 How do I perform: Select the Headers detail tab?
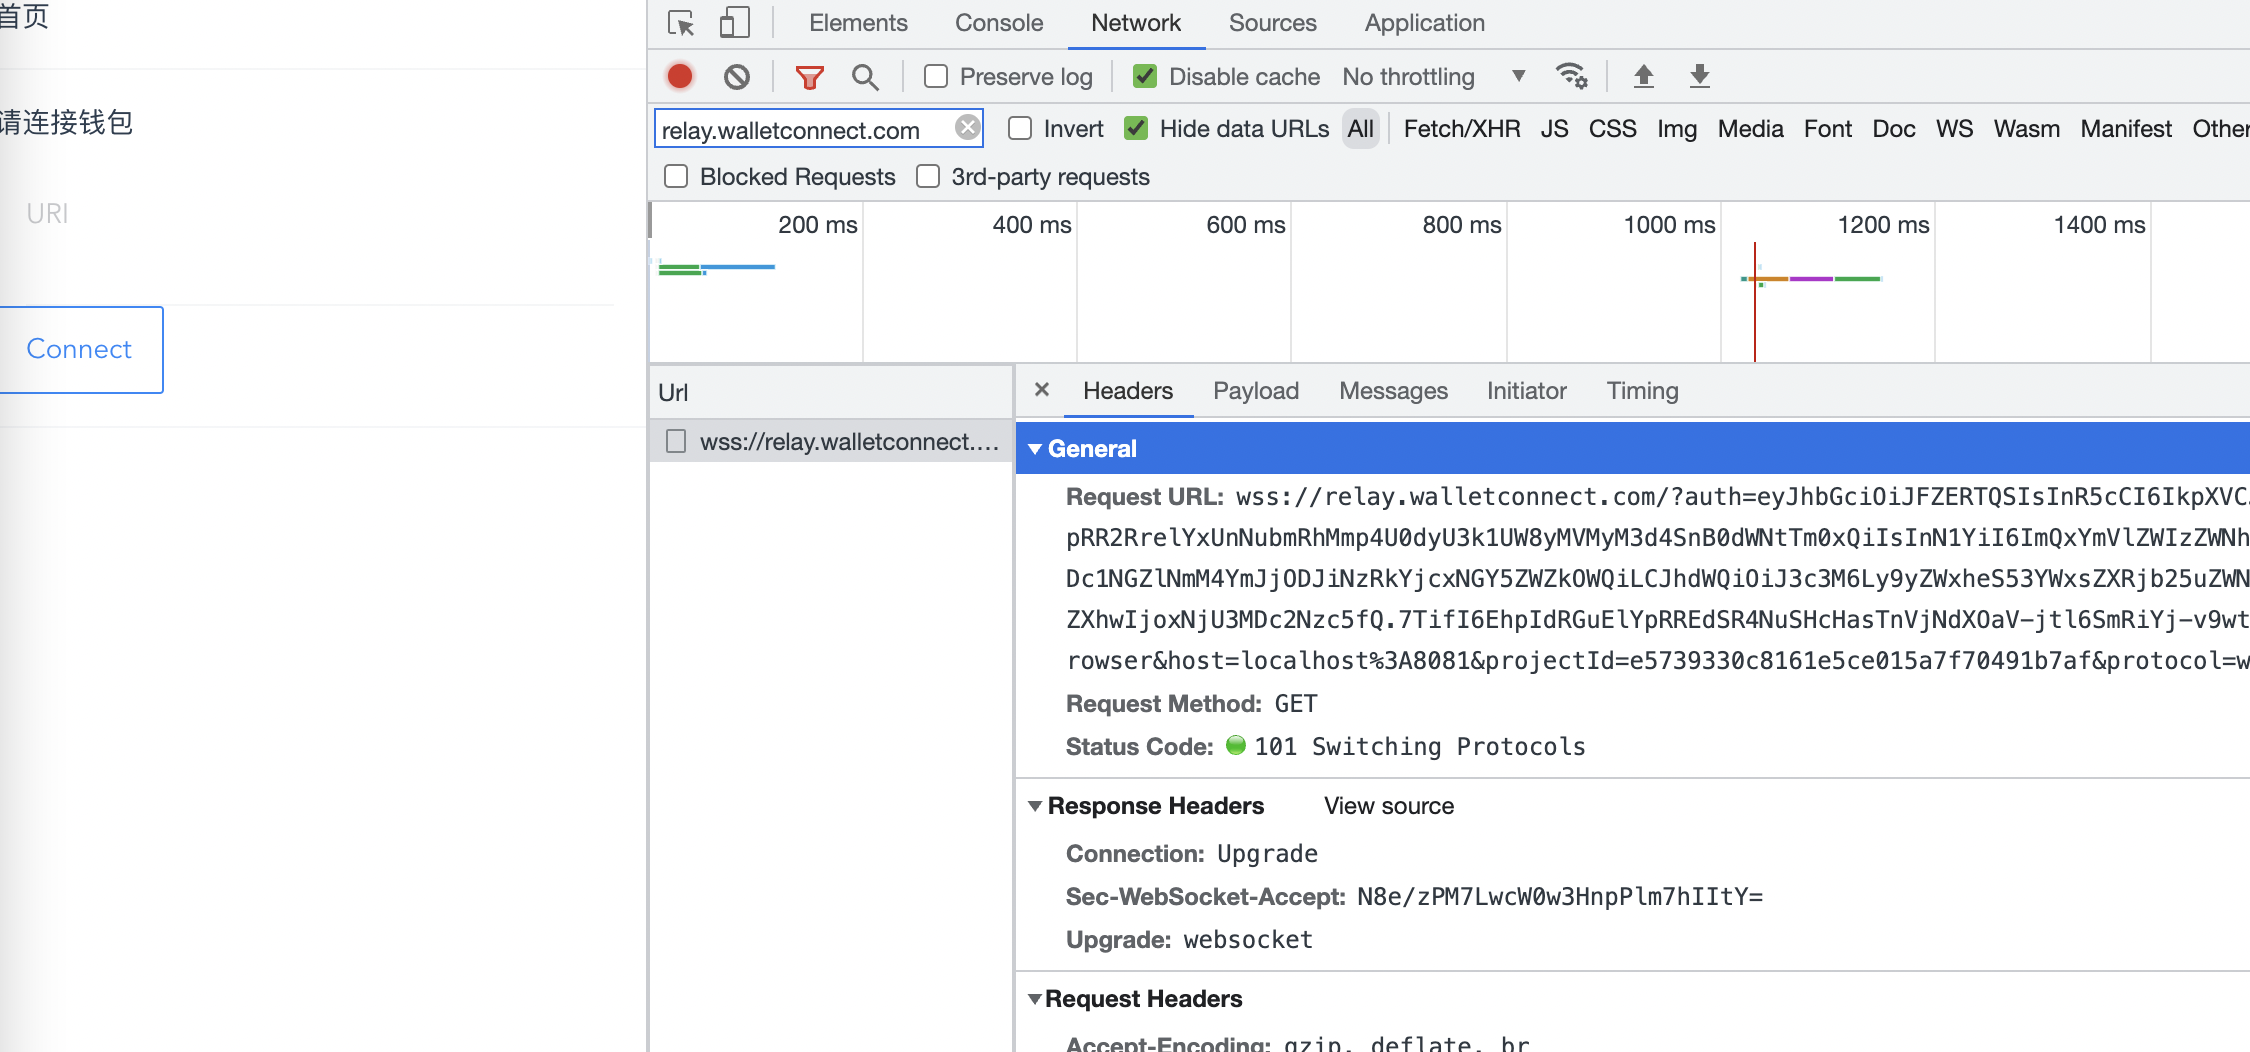coord(1128,391)
